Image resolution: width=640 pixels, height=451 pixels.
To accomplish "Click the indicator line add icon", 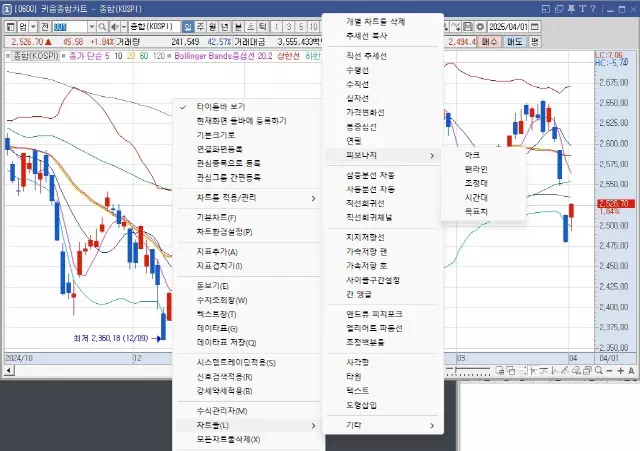I will point(456,27).
